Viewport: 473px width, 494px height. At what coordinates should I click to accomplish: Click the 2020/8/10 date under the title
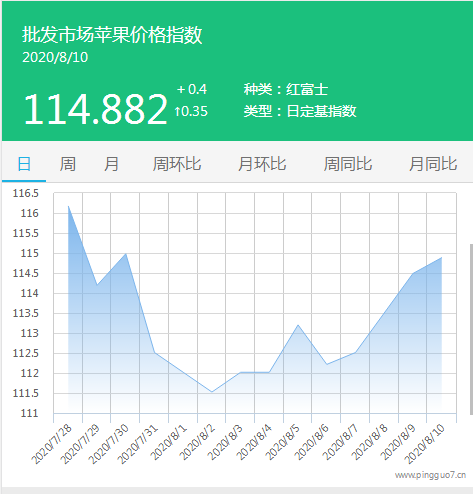(55, 57)
